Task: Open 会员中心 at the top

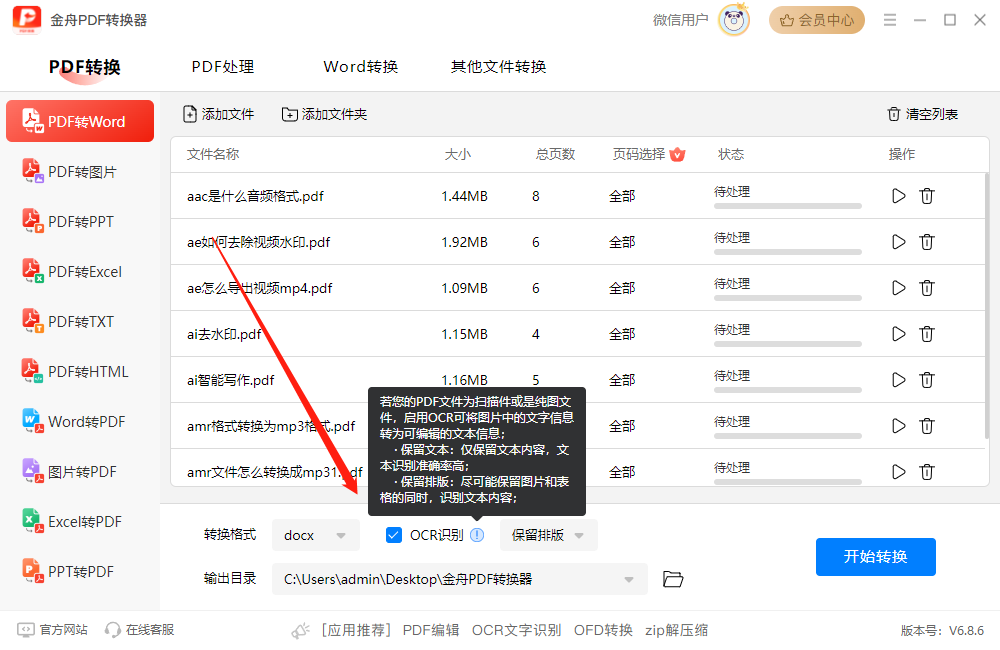Action: 816,19
